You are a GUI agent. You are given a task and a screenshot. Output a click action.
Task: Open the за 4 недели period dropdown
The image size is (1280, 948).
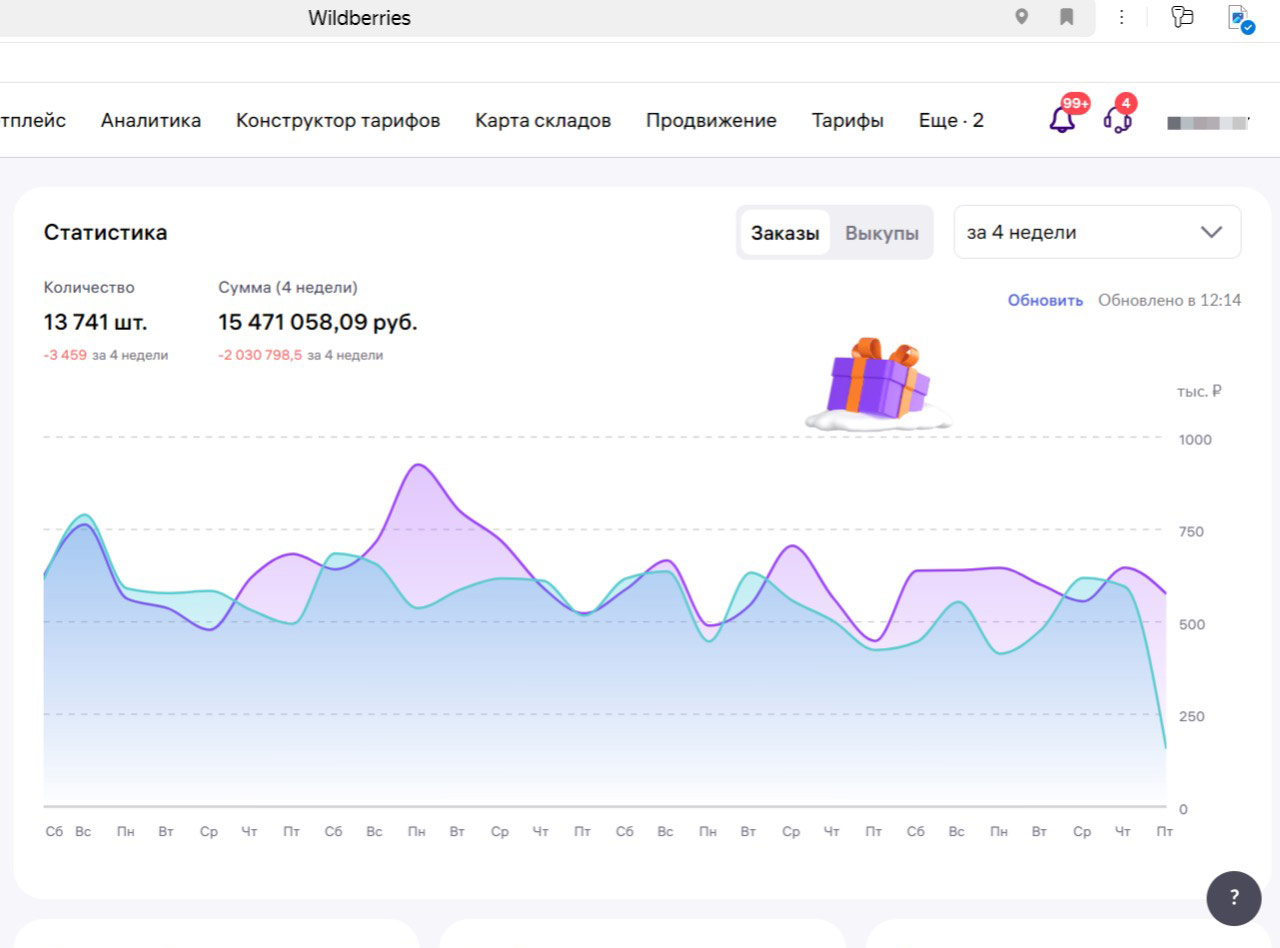pos(1097,232)
